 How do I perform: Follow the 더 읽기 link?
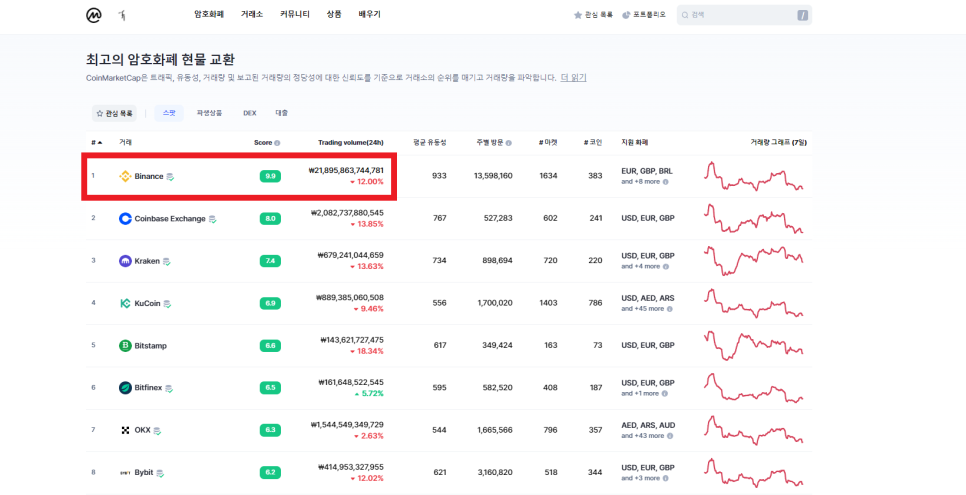[573, 78]
